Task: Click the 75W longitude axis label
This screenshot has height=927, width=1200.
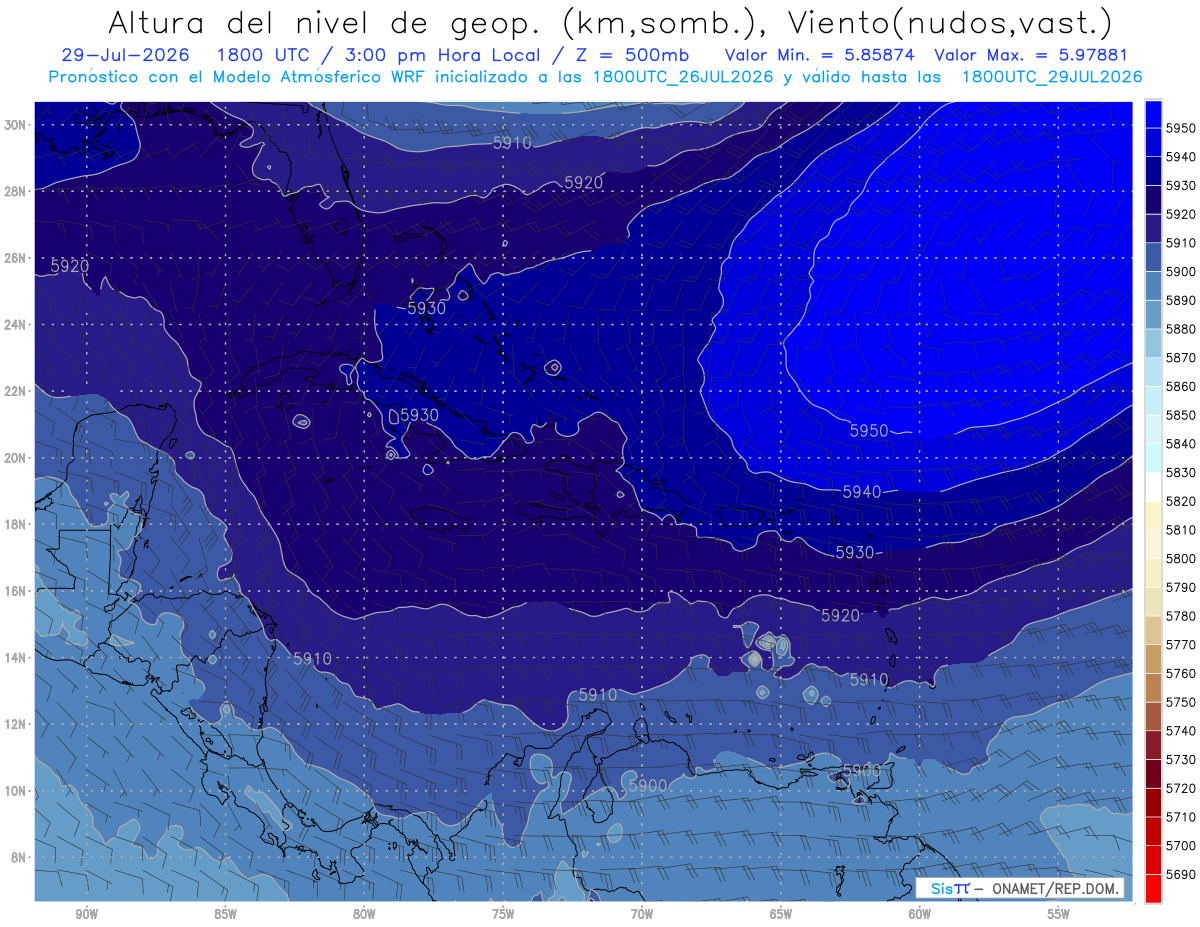Action: coord(503,913)
